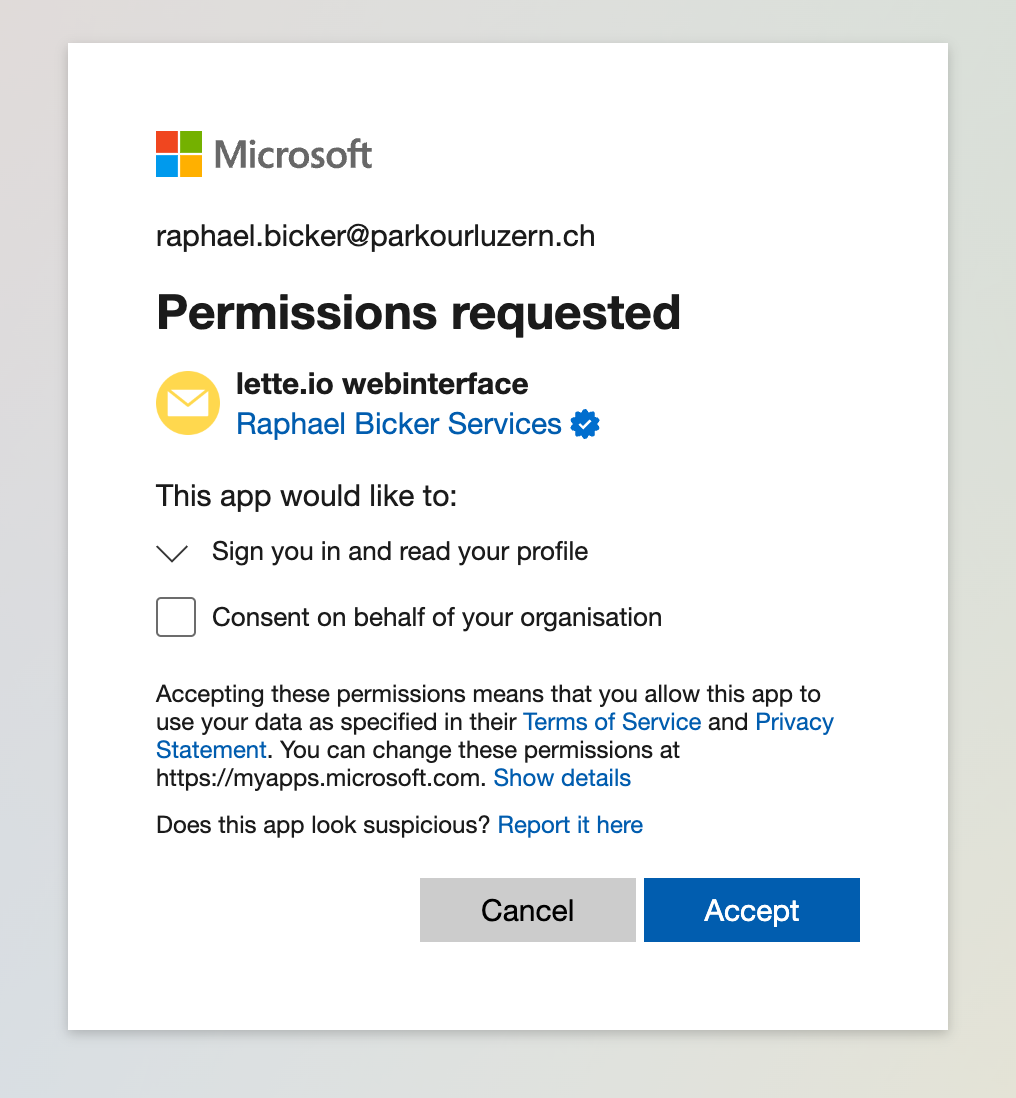Click the yellow envelope app icon
Viewport: 1016px width, 1098px height.
188,403
